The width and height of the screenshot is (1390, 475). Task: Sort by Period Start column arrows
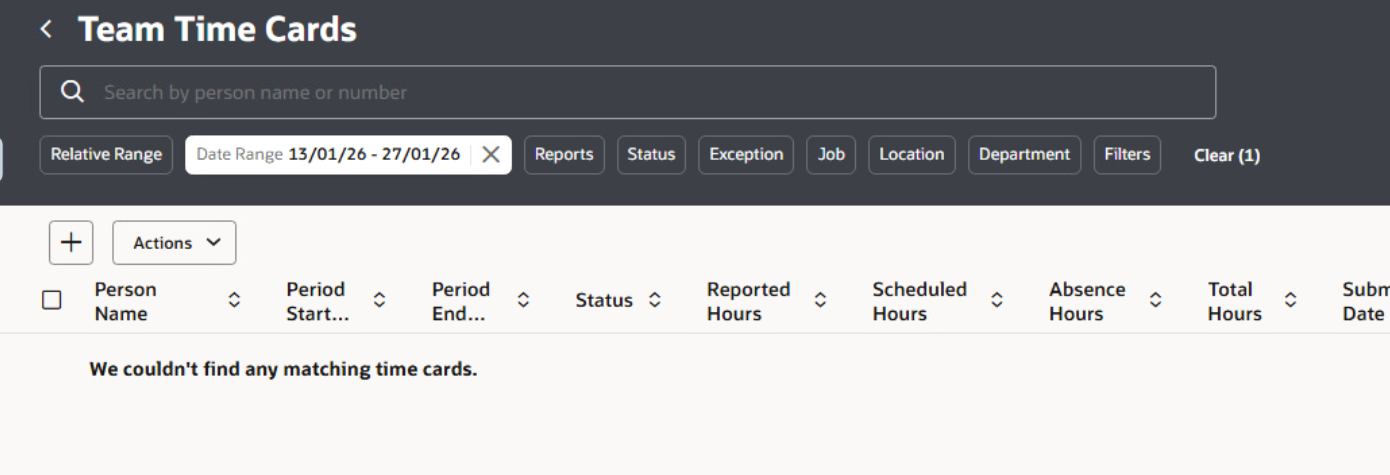click(380, 300)
